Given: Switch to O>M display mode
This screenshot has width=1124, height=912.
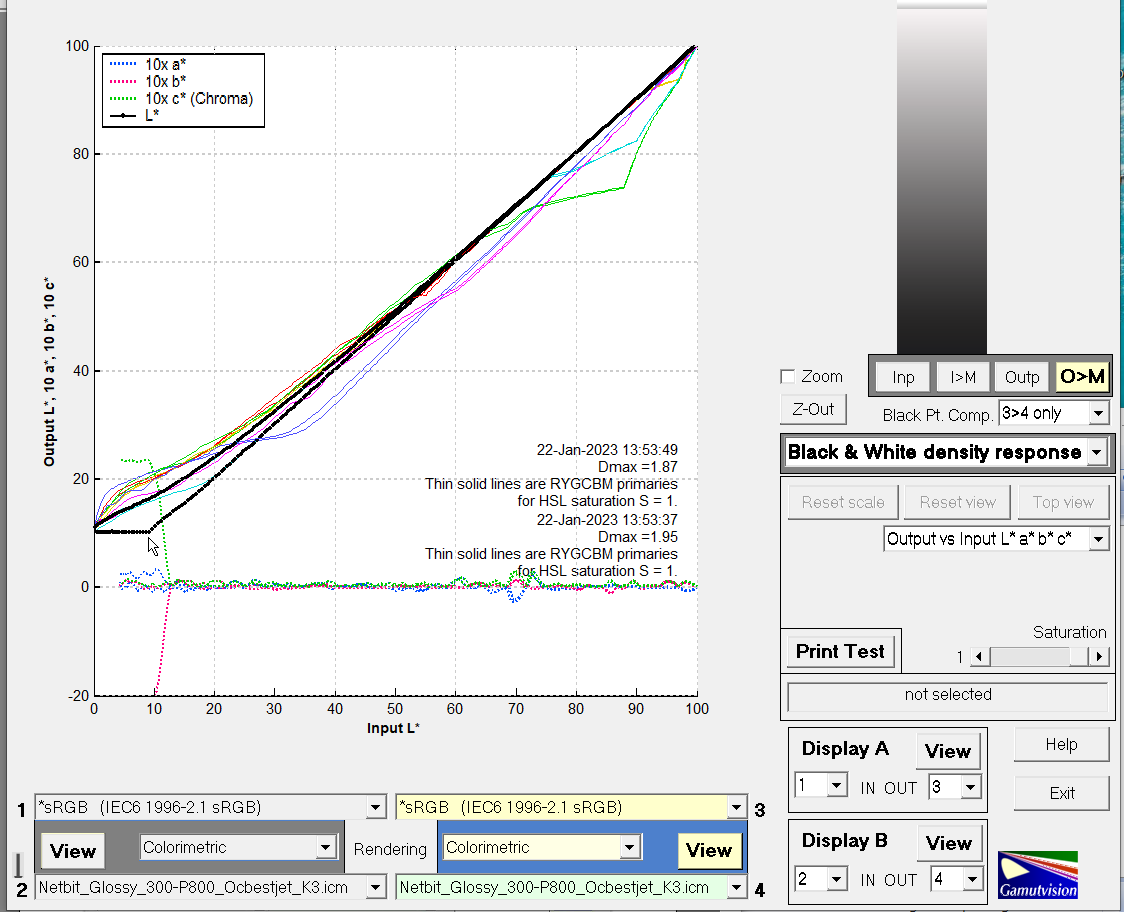Looking at the screenshot, I should pyautogui.click(x=1082, y=377).
